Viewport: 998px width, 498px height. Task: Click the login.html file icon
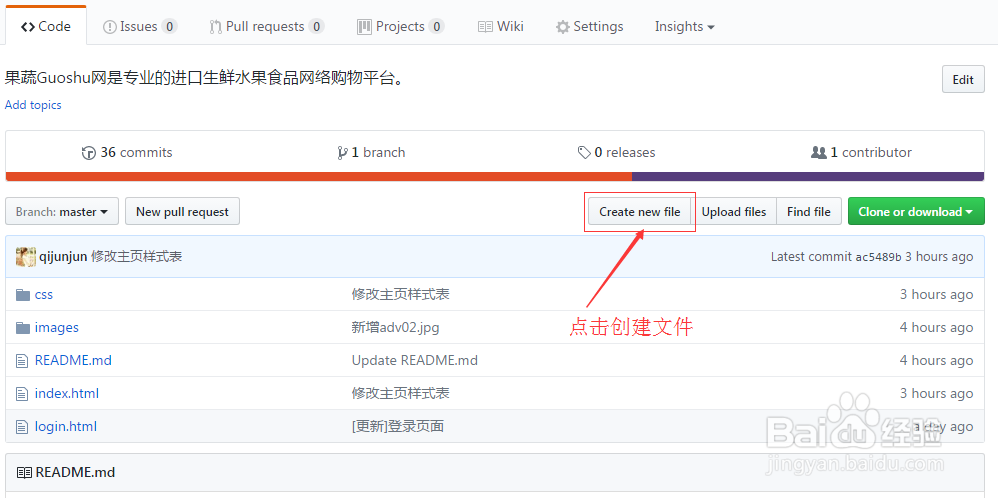(22, 427)
